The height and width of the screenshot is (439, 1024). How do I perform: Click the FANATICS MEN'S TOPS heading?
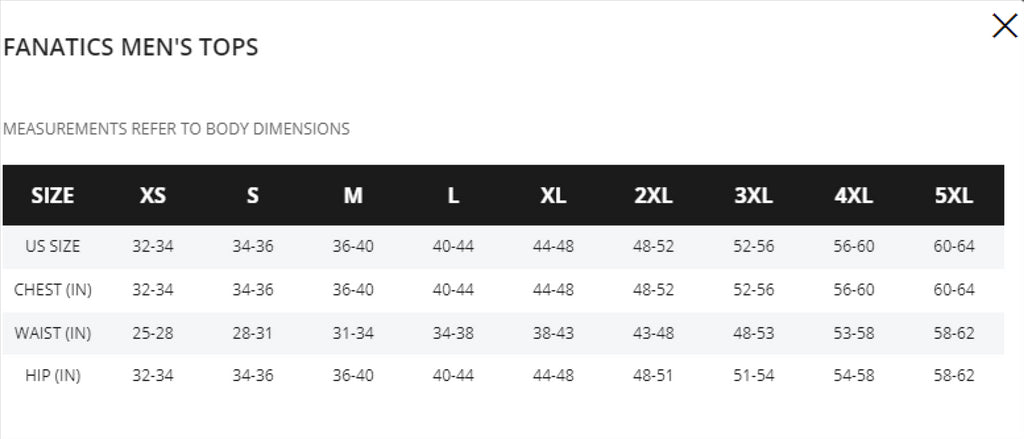tap(131, 48)
